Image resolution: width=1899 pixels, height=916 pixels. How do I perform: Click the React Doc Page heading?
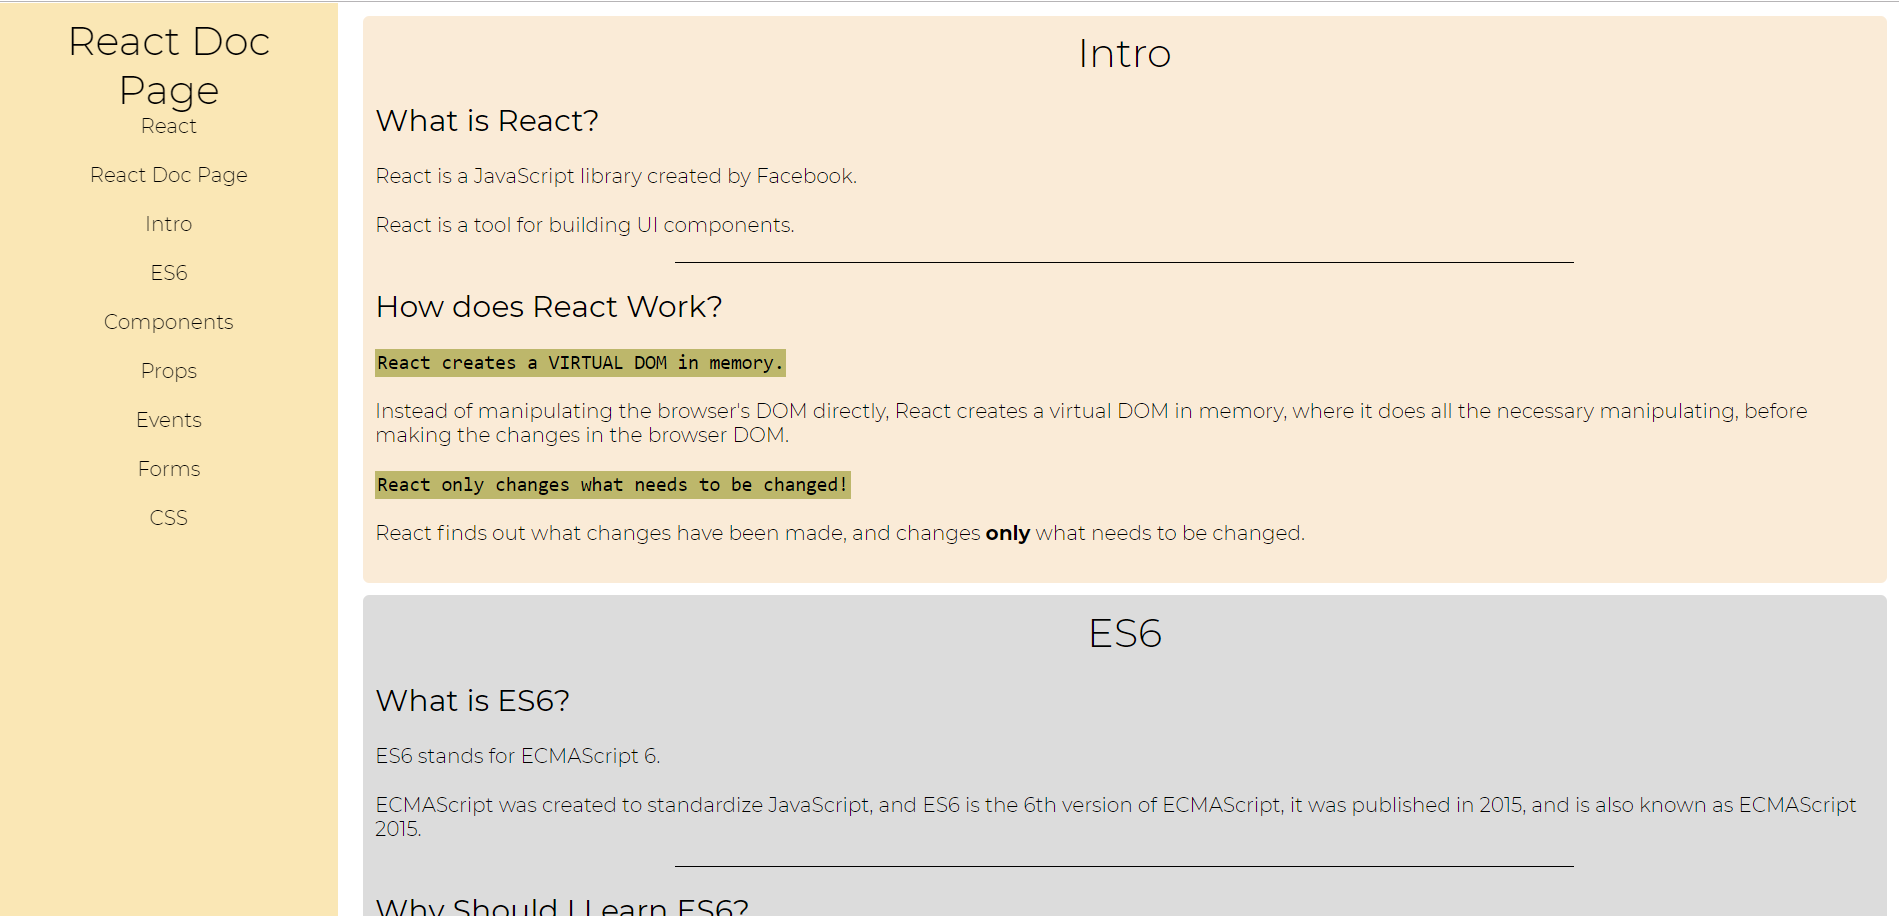[x=168, y=65]
